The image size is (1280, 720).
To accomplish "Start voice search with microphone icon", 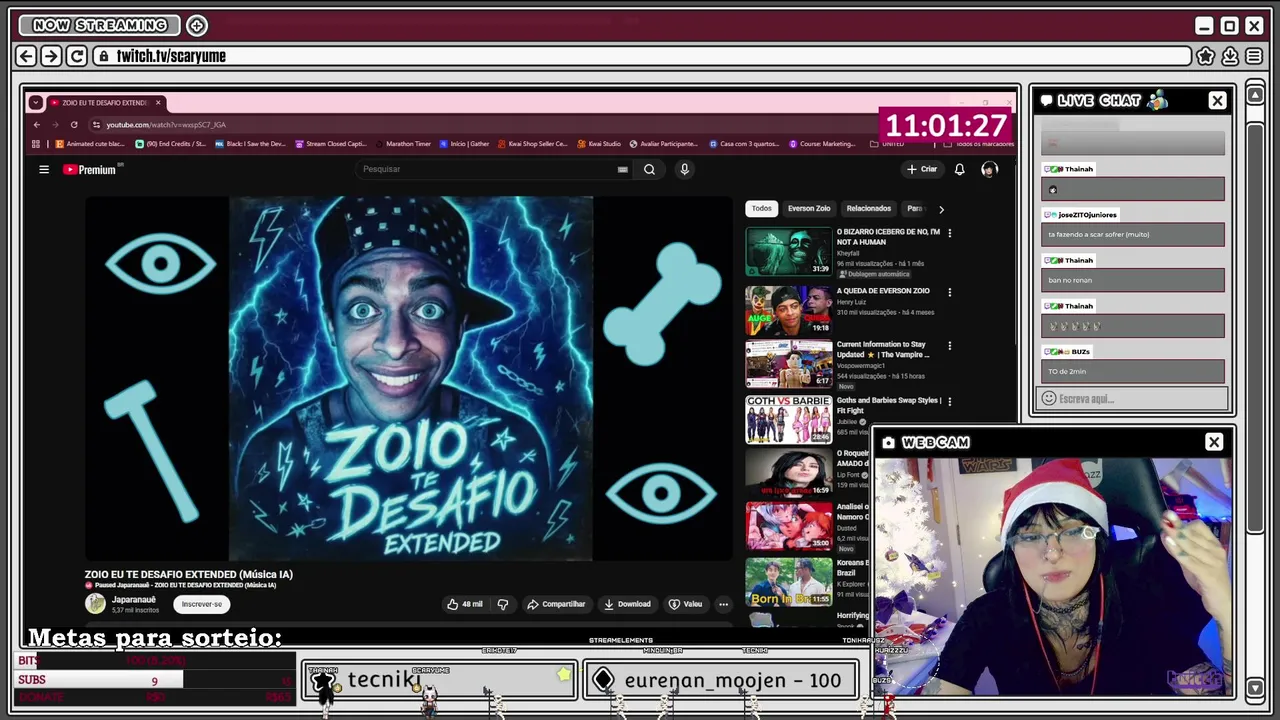I will [684, 169].
